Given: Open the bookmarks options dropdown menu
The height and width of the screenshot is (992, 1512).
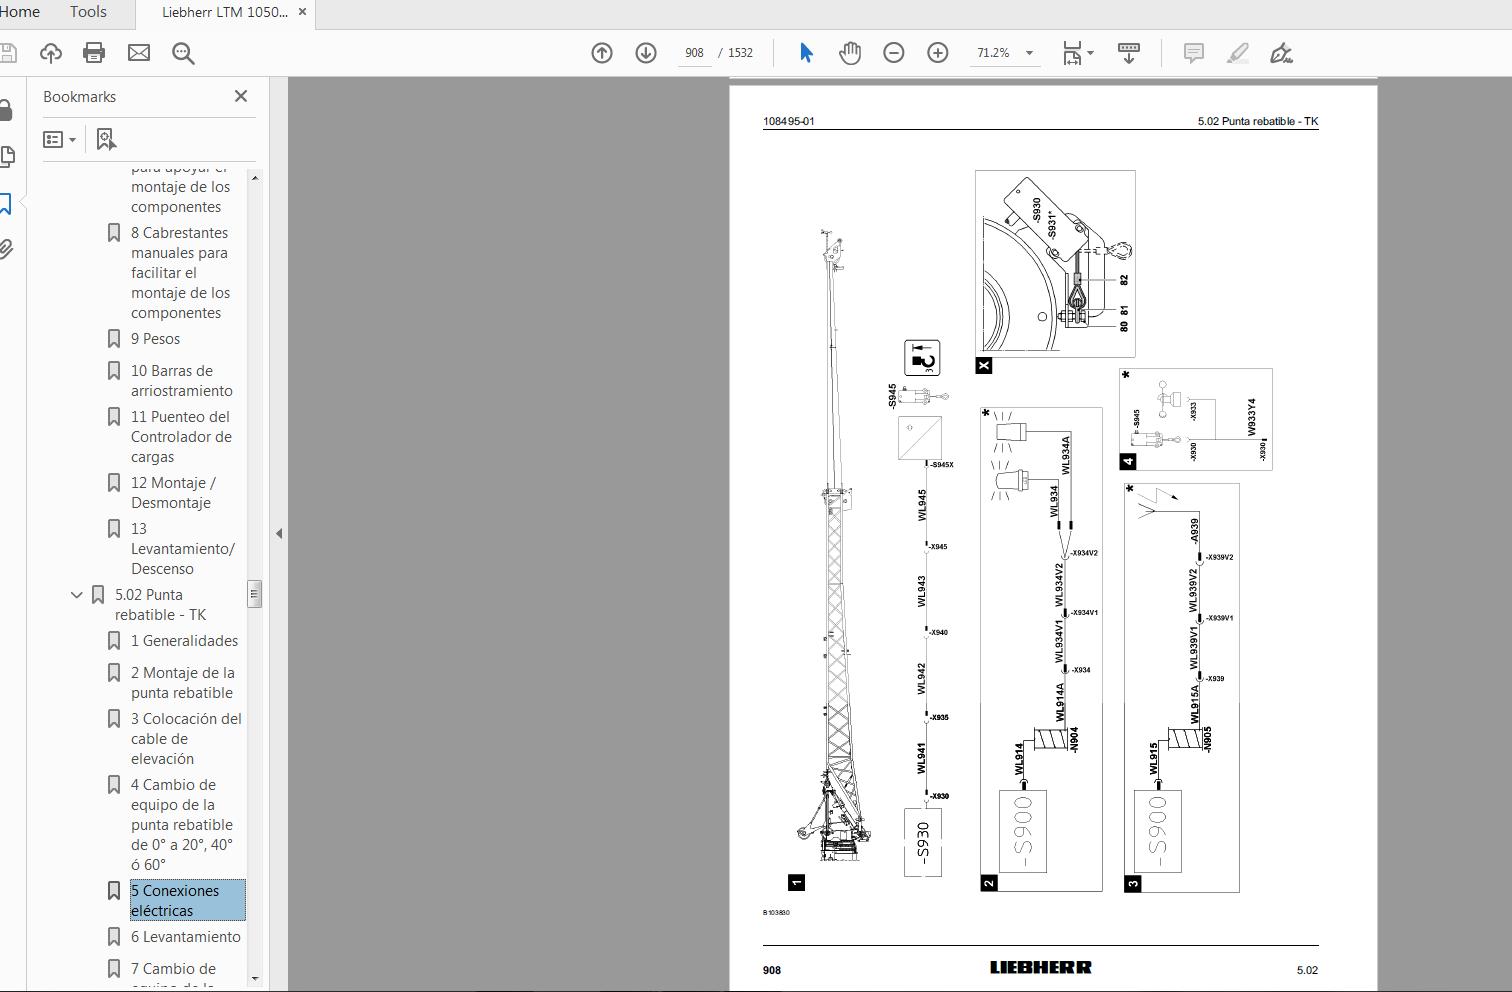Looking at the screenshot, I should click(x=60, y=140).
